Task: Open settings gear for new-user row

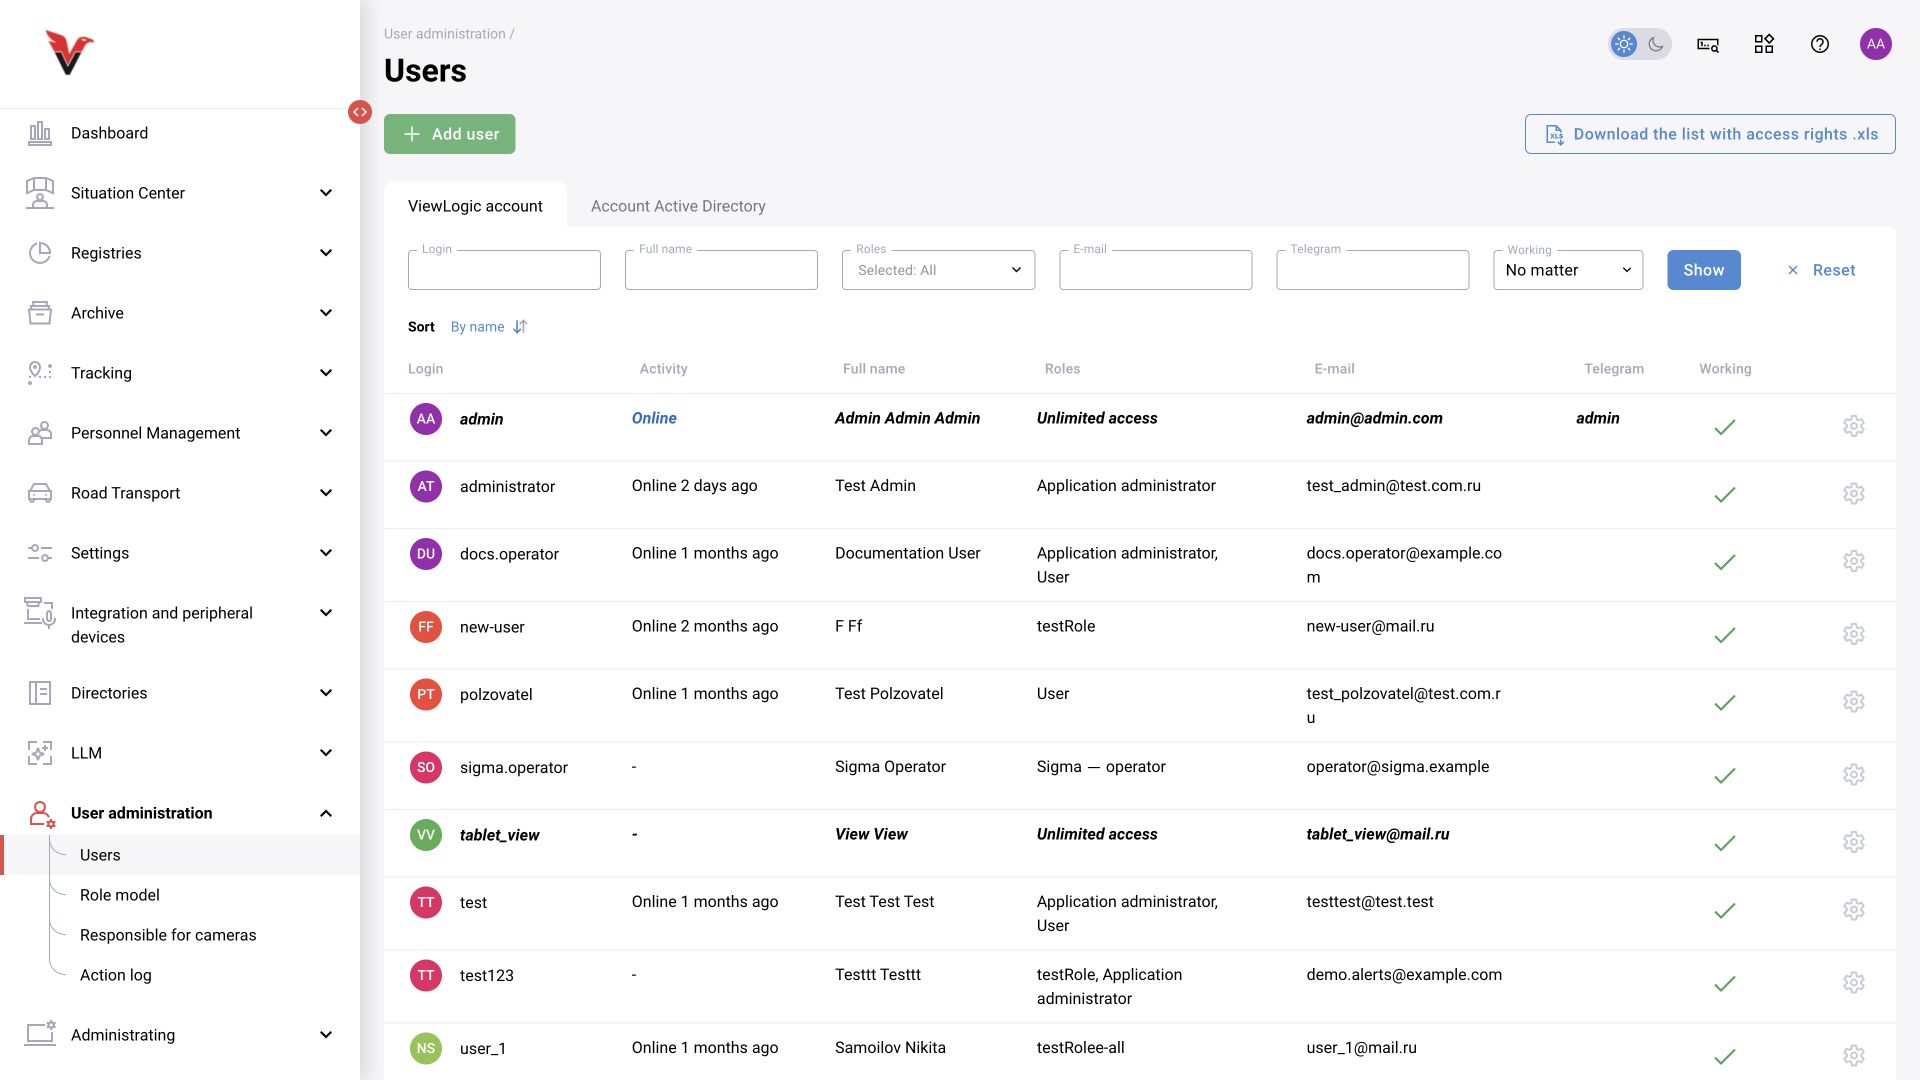Action: pyautogui.click(x=1854, y=634)
